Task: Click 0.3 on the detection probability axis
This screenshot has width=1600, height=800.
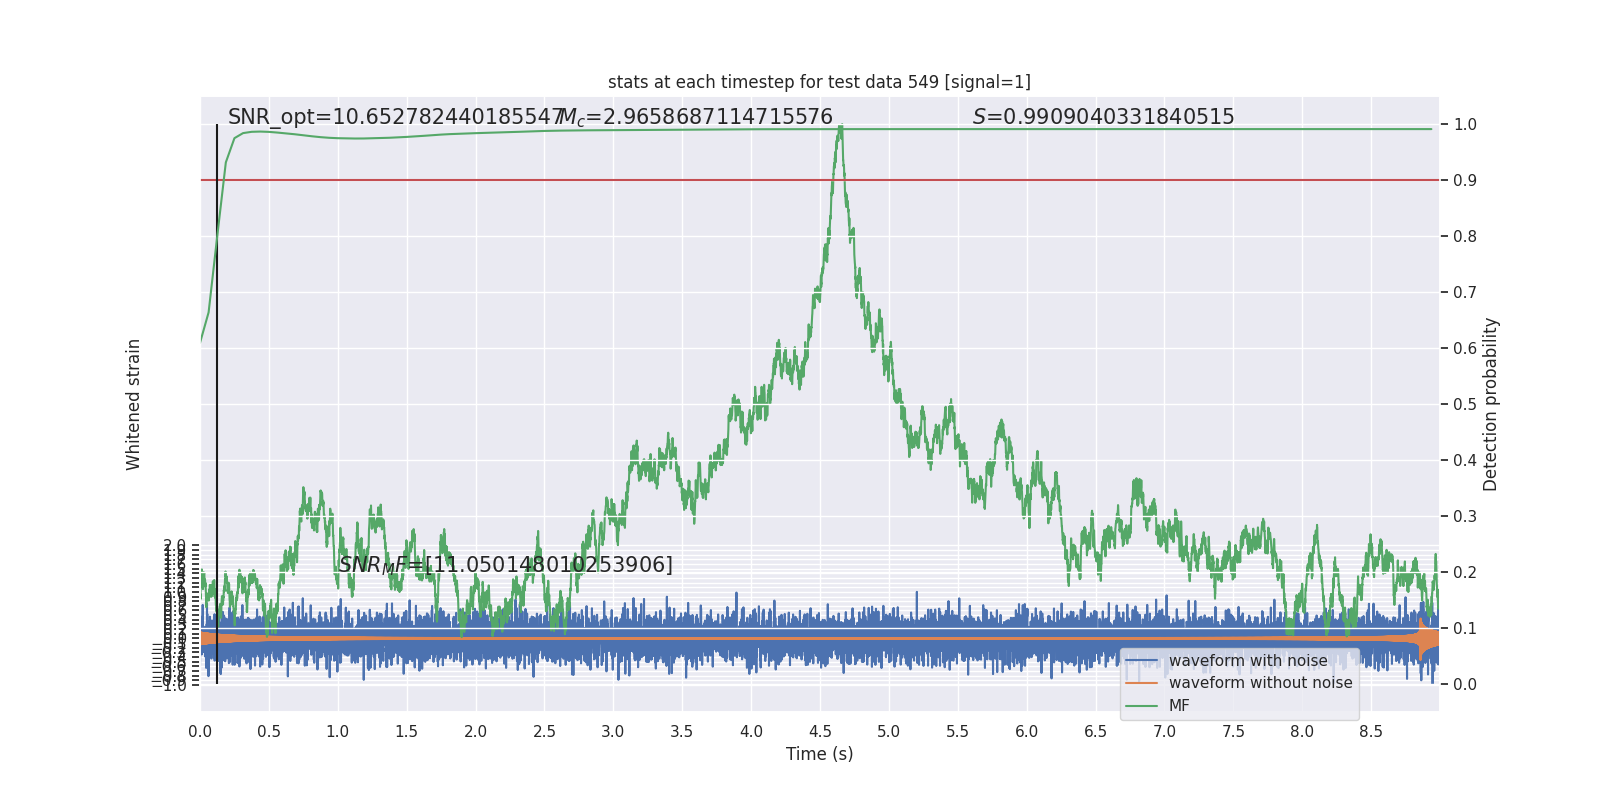Action: [1465, 517]
